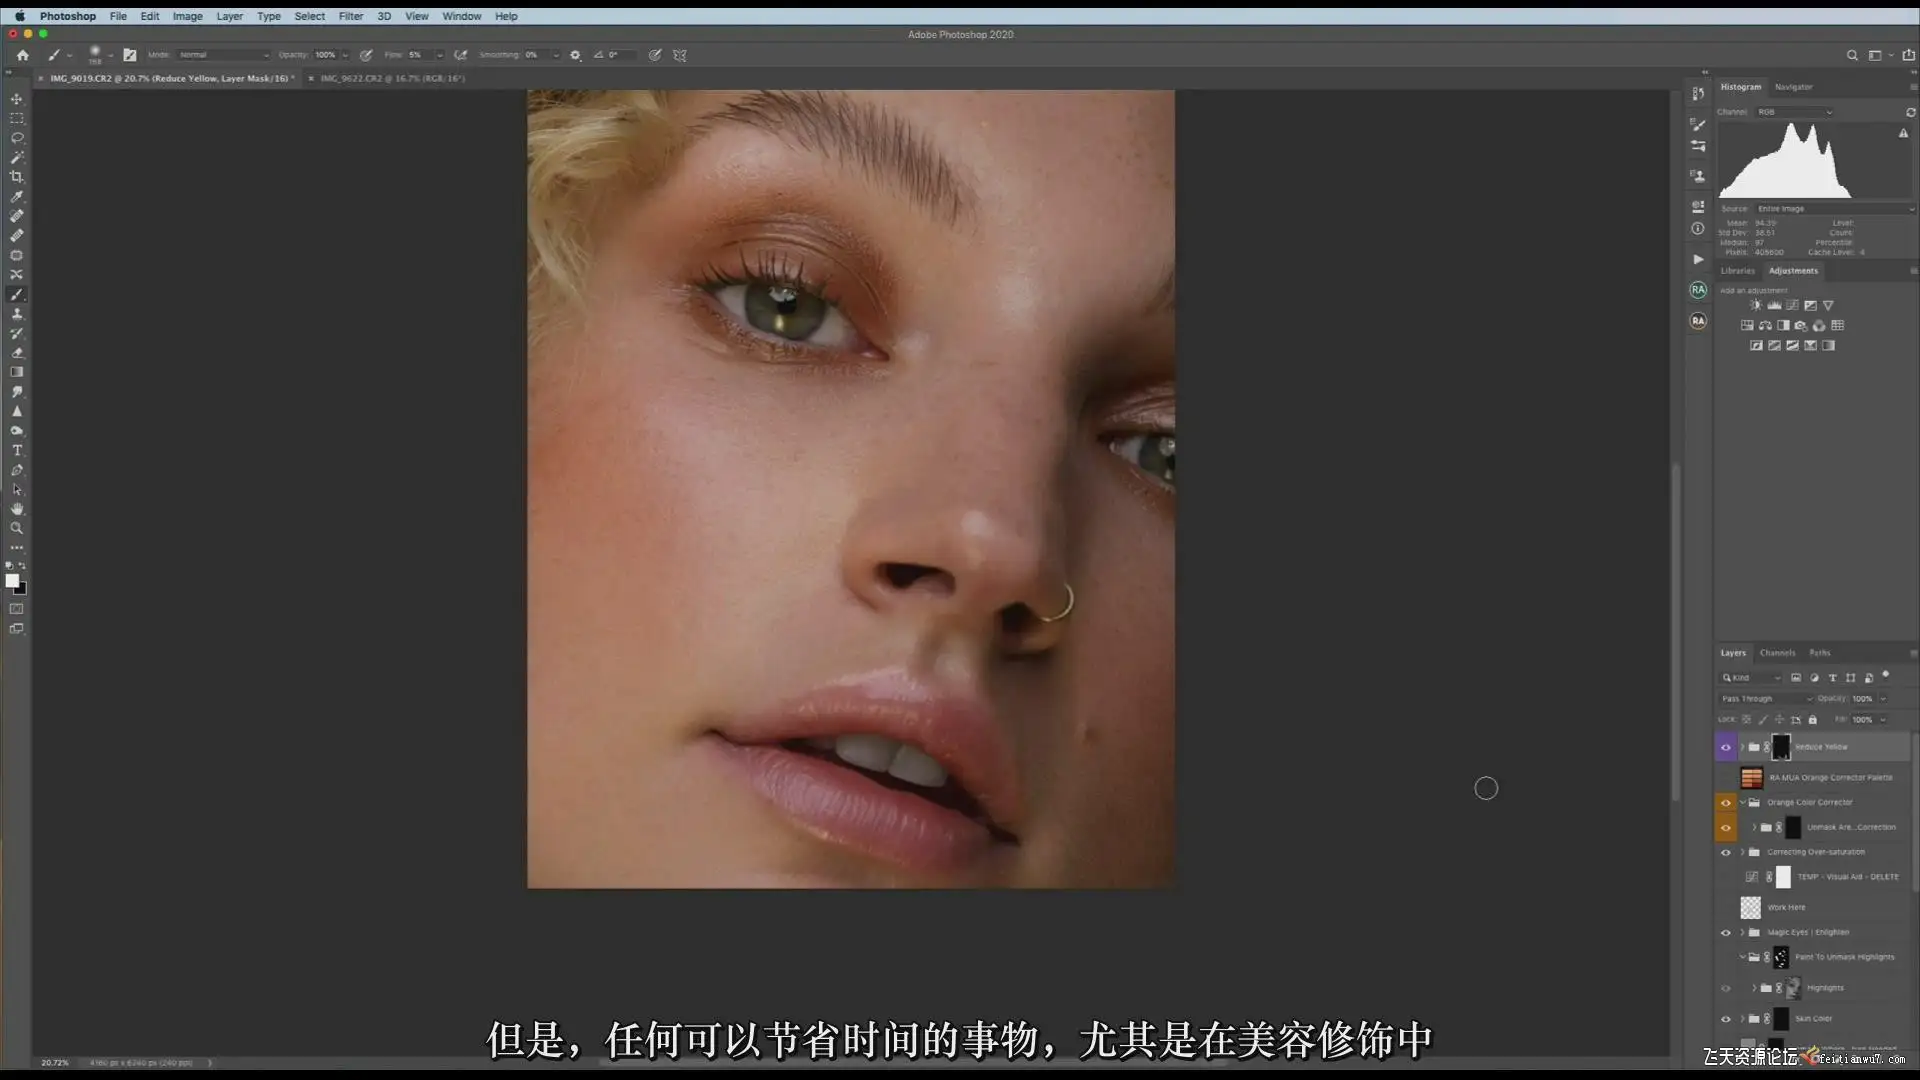The height and width of the screenshot is (1080, 1920).
Task: Select the Brush tool in toolbar
Action: [16, 294]
